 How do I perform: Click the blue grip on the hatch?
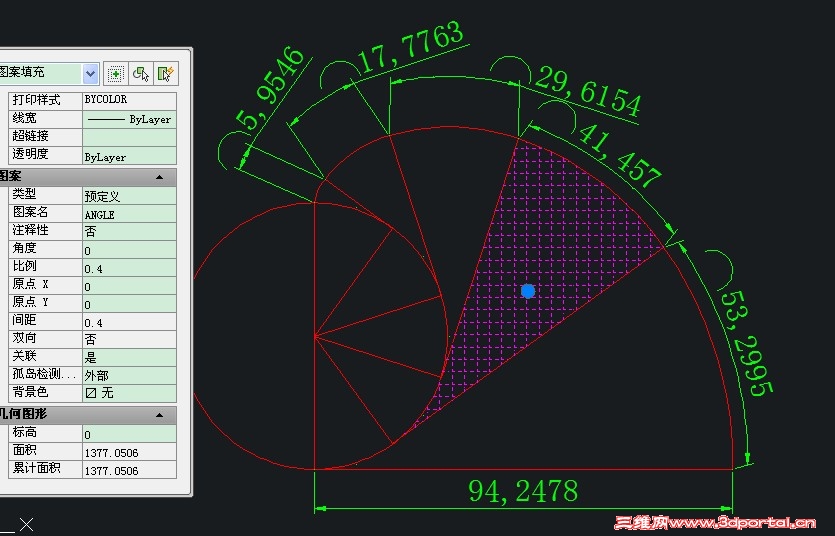click(528, 291)
